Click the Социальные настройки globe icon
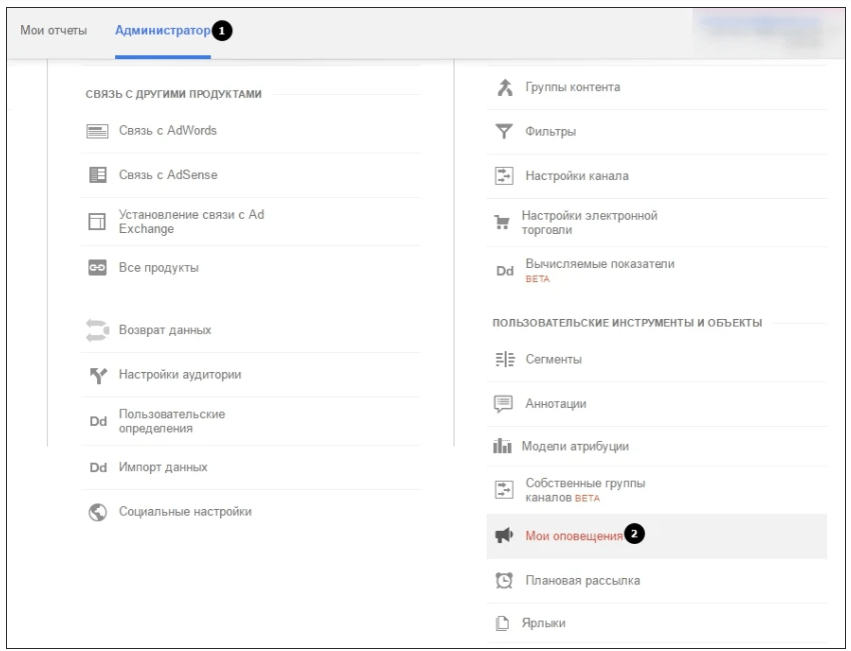851x651 pixels. pyautogui.click(x=97, y=512)
